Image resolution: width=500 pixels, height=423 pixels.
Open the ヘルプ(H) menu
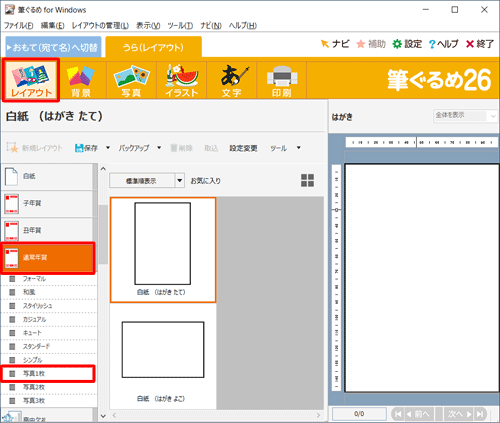(242, 25)
